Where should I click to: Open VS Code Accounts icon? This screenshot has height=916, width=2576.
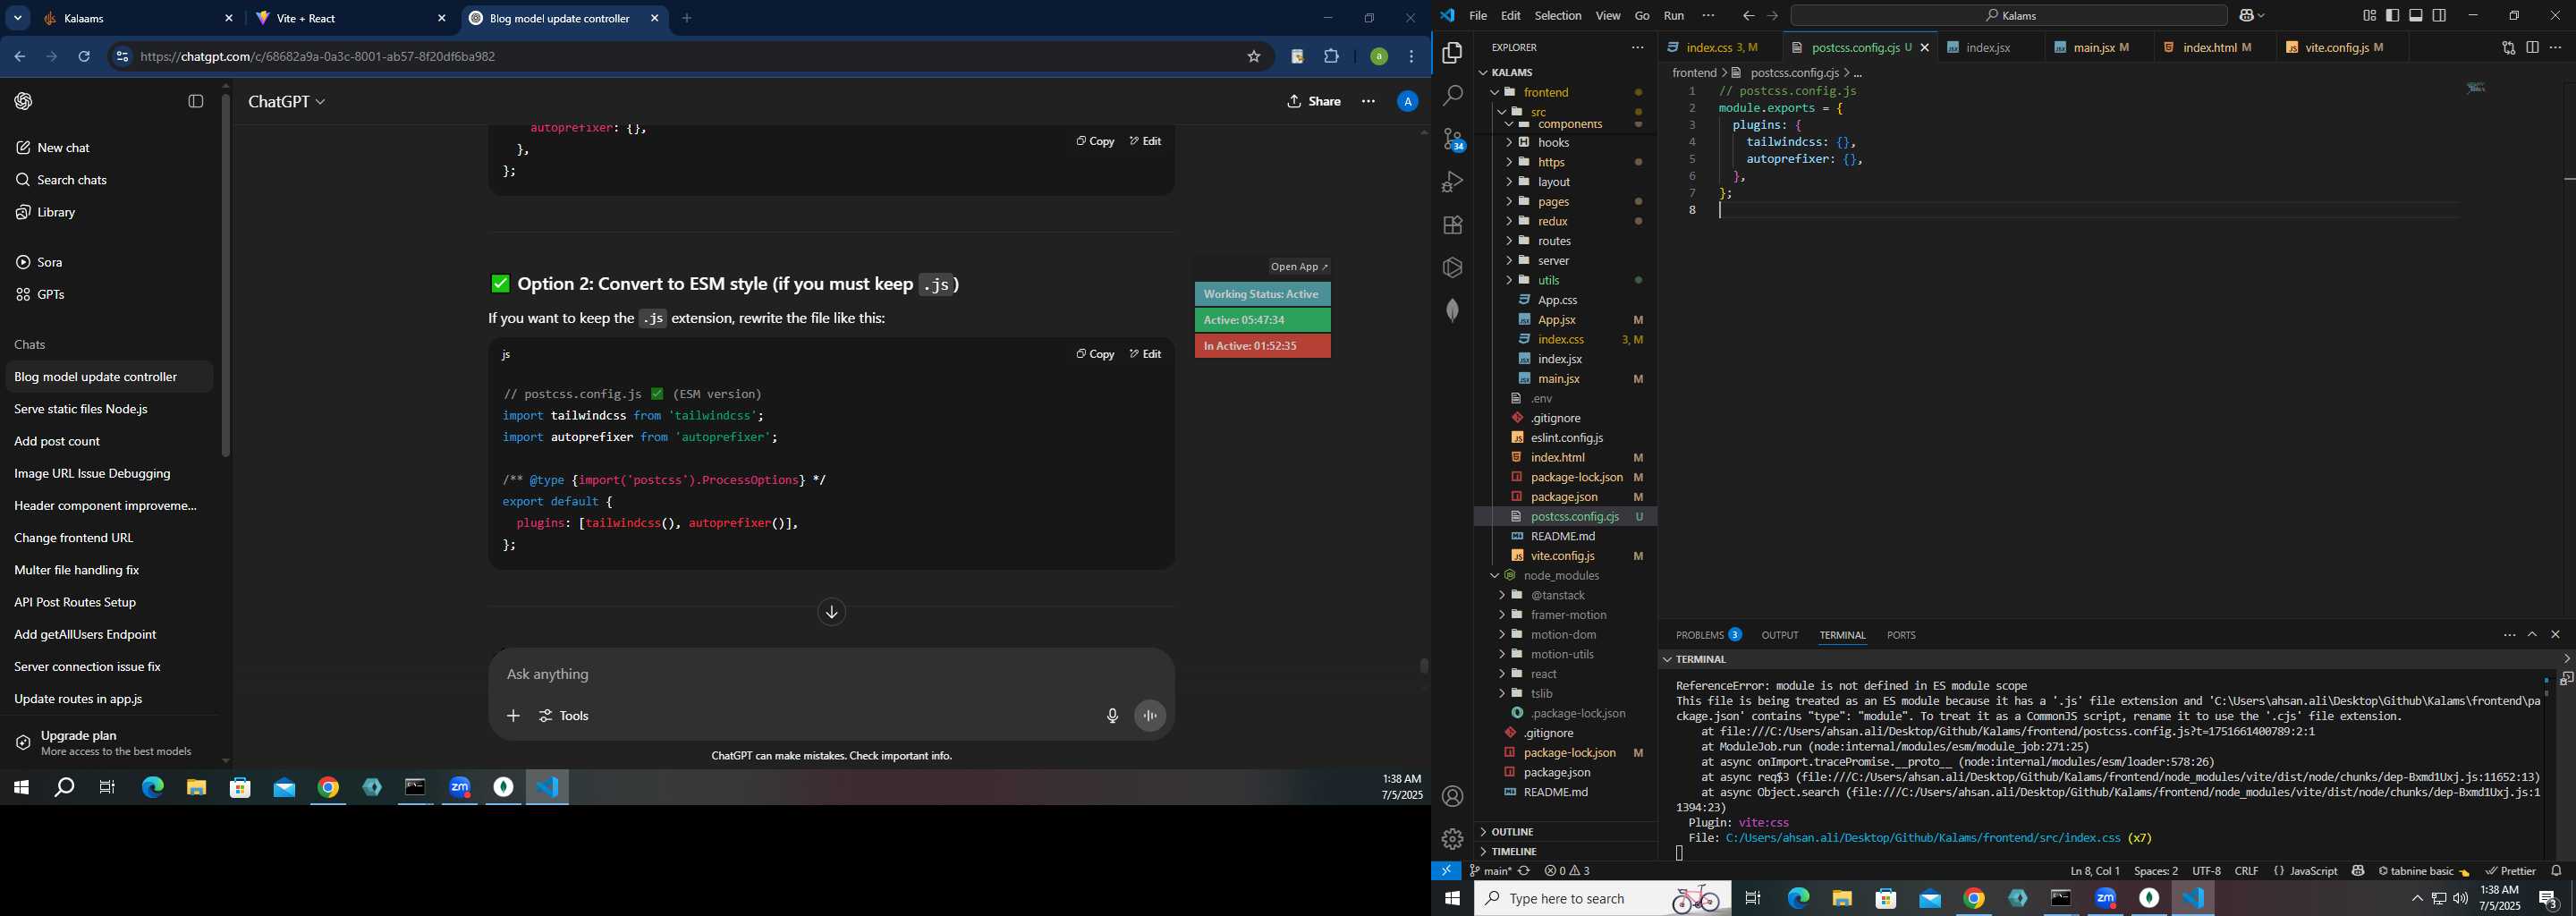tap(1452, 797)
